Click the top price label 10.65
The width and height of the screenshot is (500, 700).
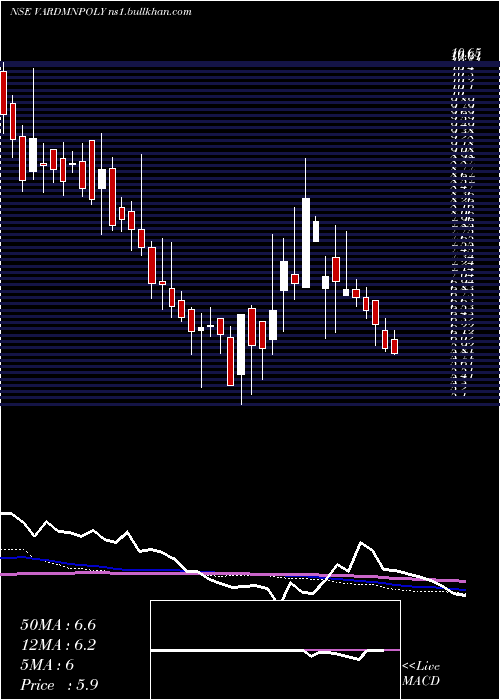point(466,55)
